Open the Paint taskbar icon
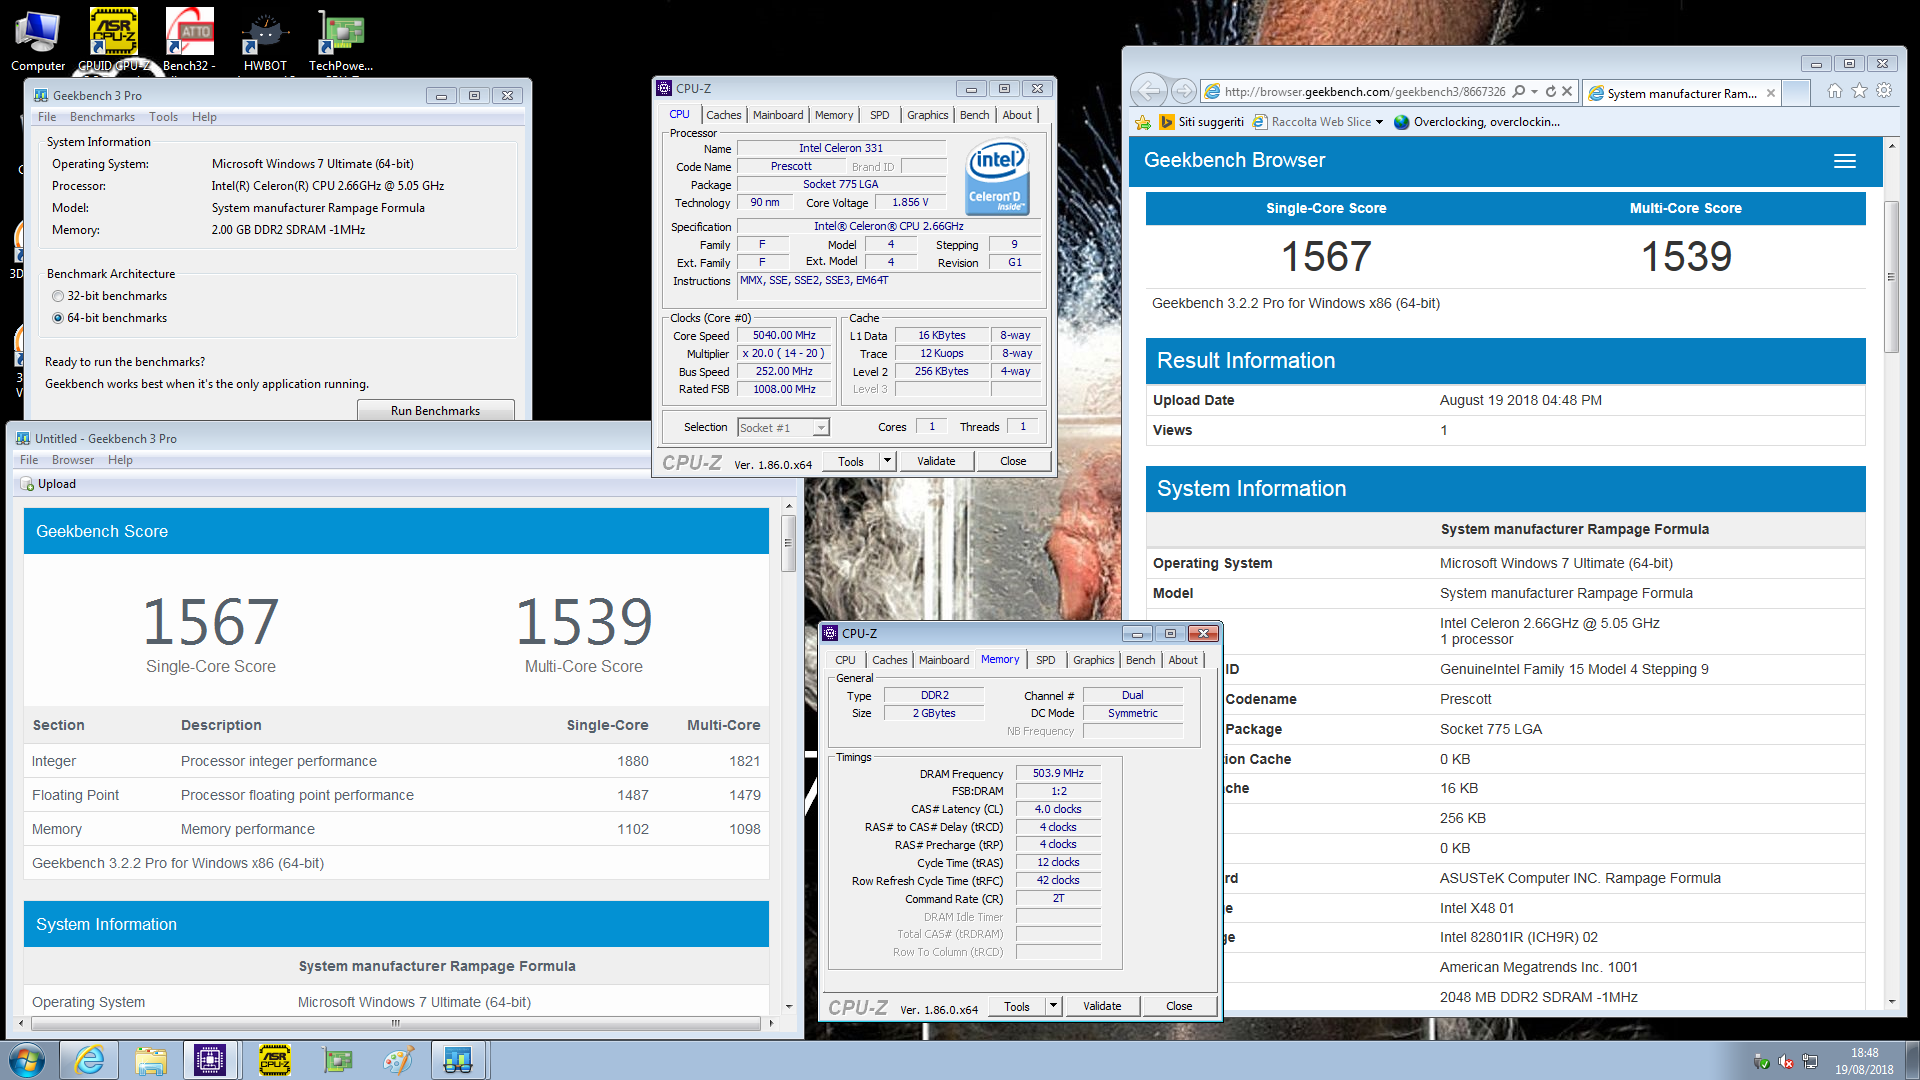This screenshot has height=1080, width=1920. coord(398,1060)
